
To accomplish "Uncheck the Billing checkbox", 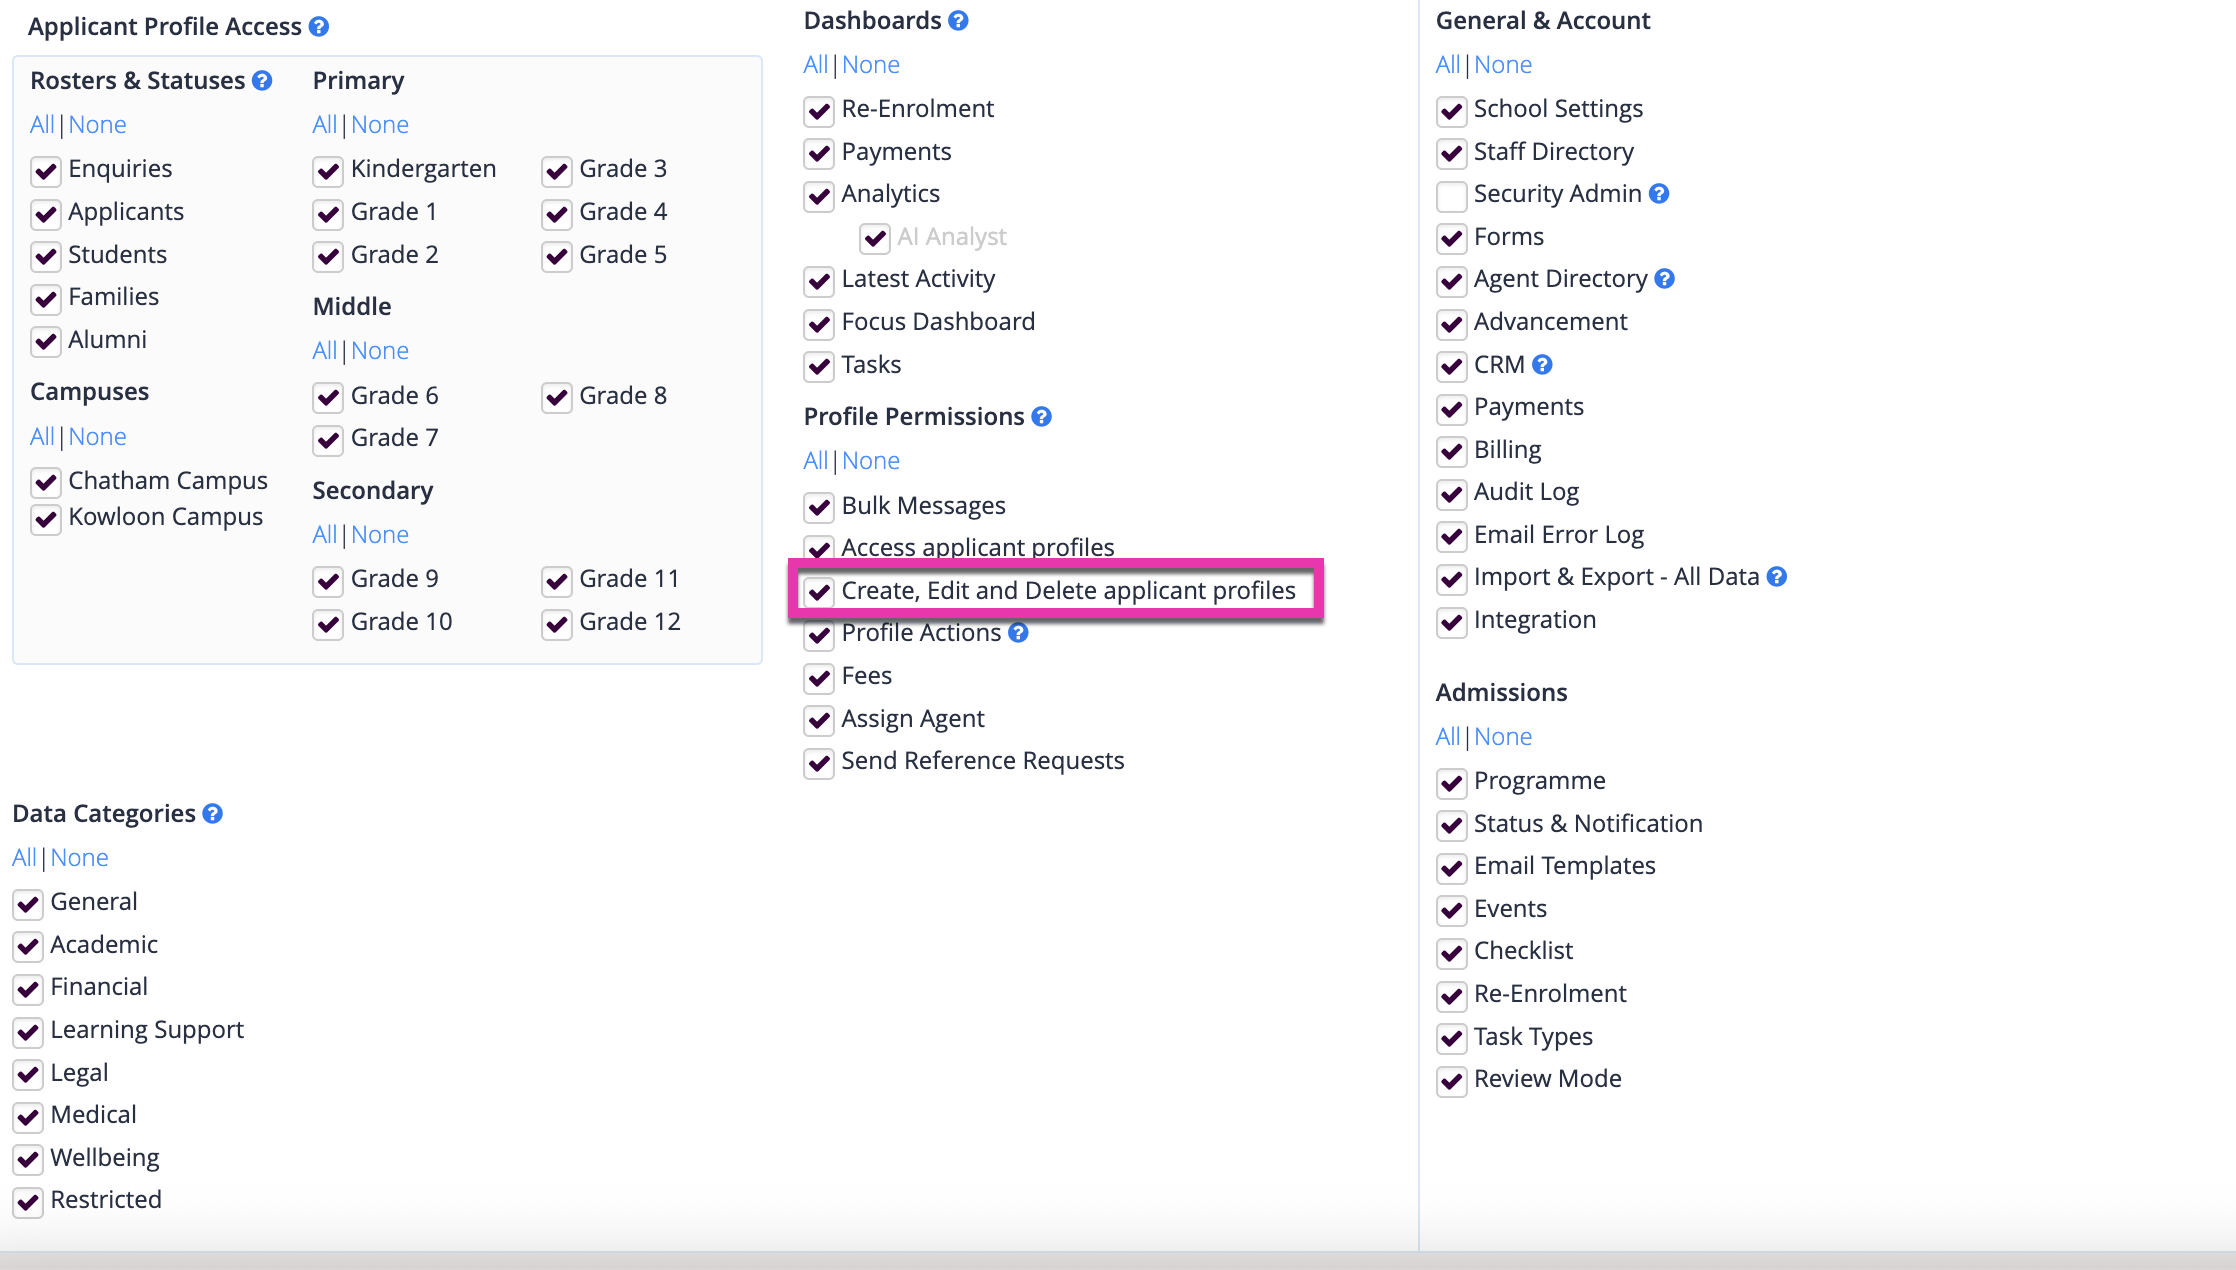I will pos(1451,452).
